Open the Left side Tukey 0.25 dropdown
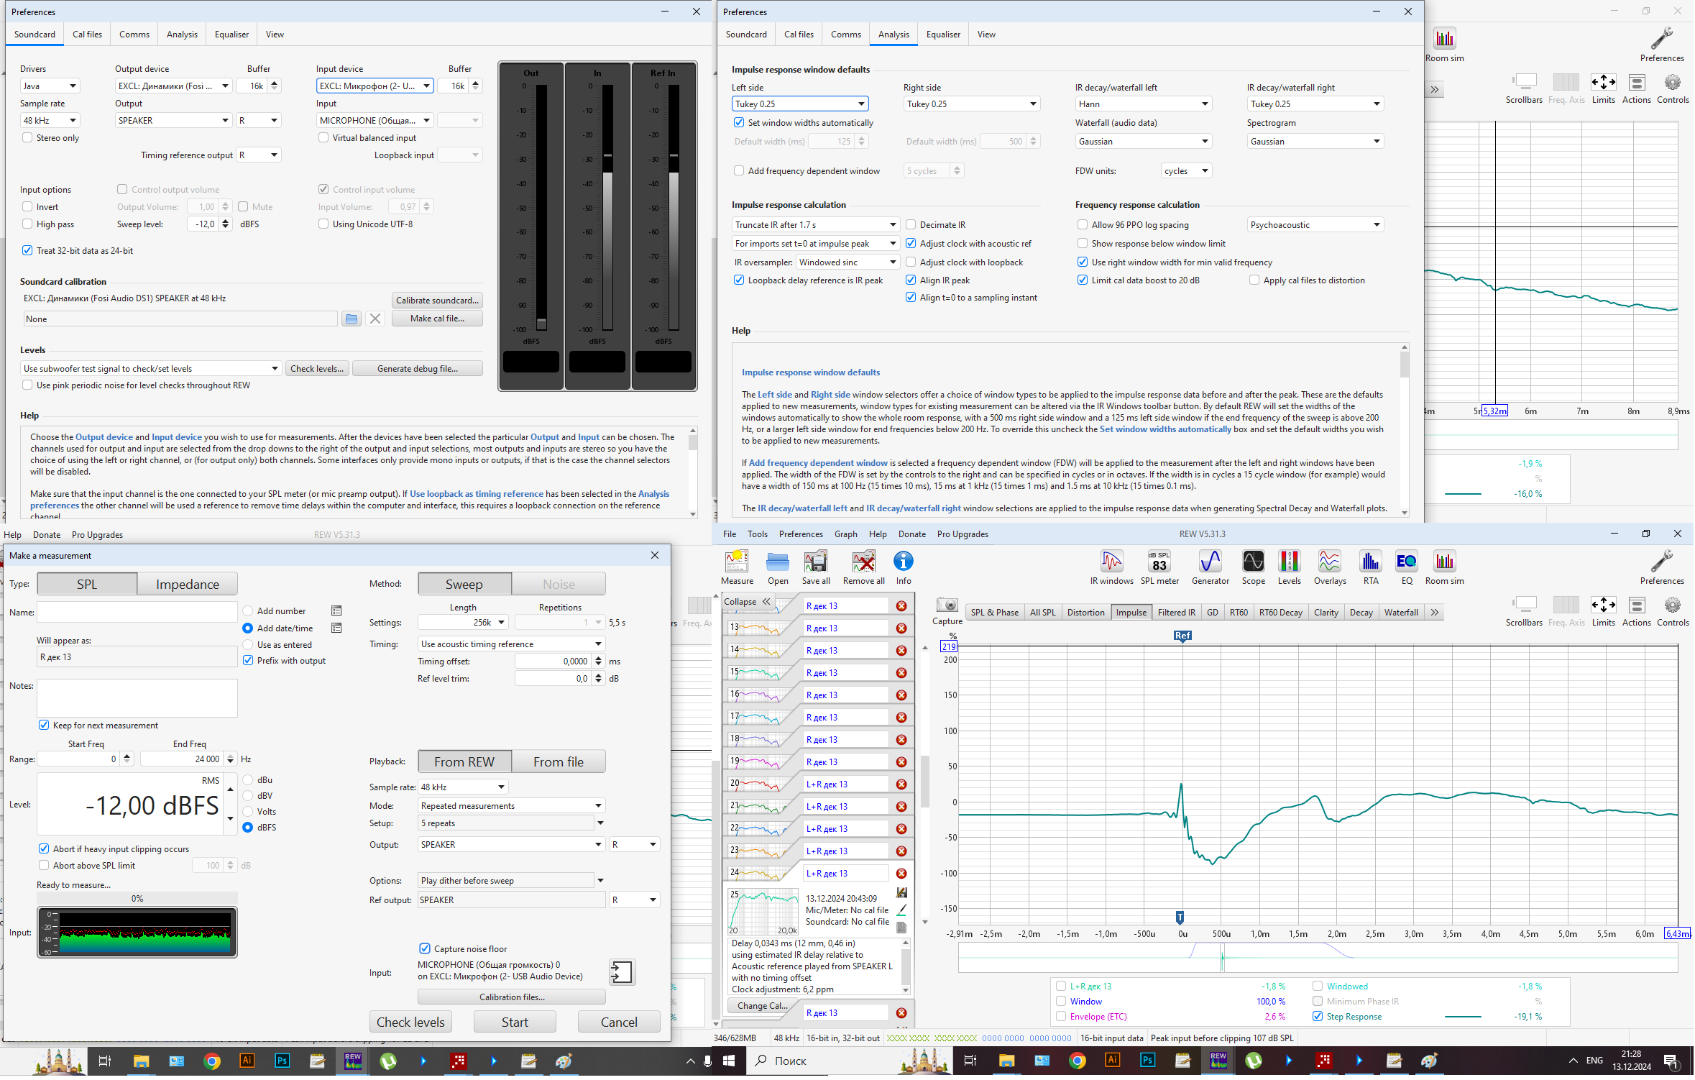This screenshot has height=1080, width=1695. pyautogui.click(x=799, y=104)
